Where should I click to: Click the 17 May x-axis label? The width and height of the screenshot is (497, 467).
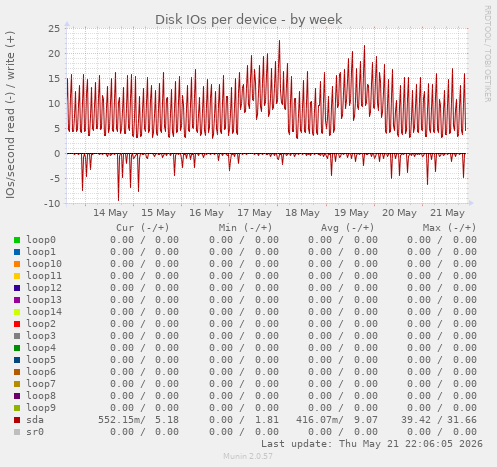coord(254,213)
